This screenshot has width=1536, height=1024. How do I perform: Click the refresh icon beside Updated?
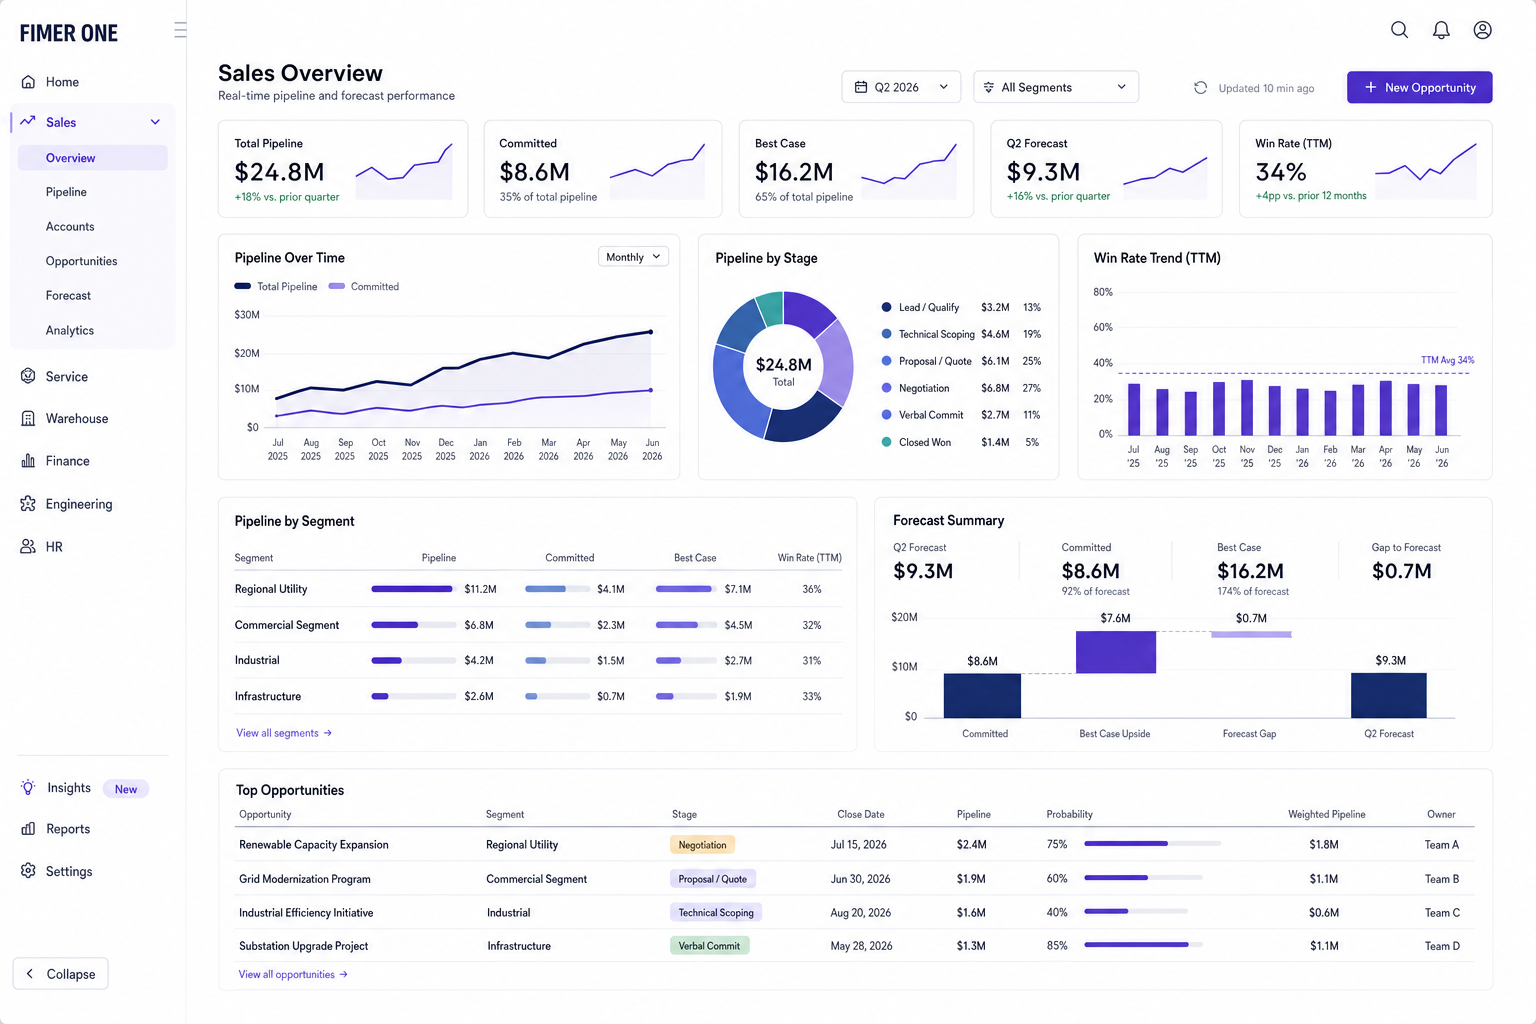[1200, 88]
